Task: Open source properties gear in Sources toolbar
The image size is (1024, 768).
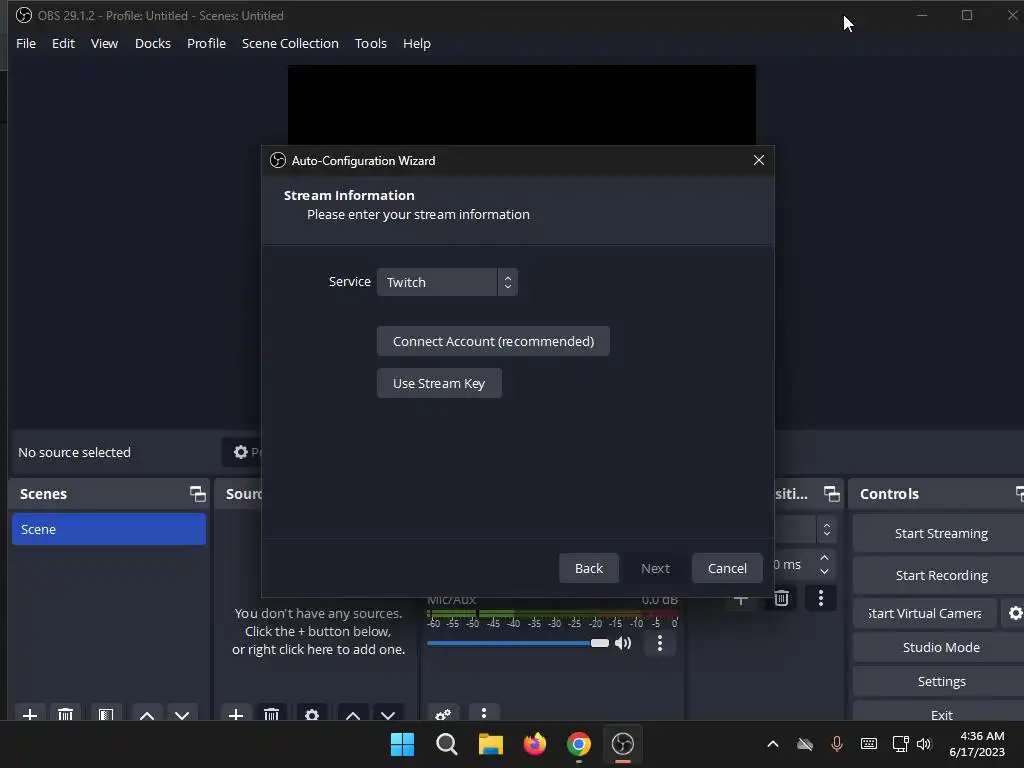Action: (x=312, y=715)
